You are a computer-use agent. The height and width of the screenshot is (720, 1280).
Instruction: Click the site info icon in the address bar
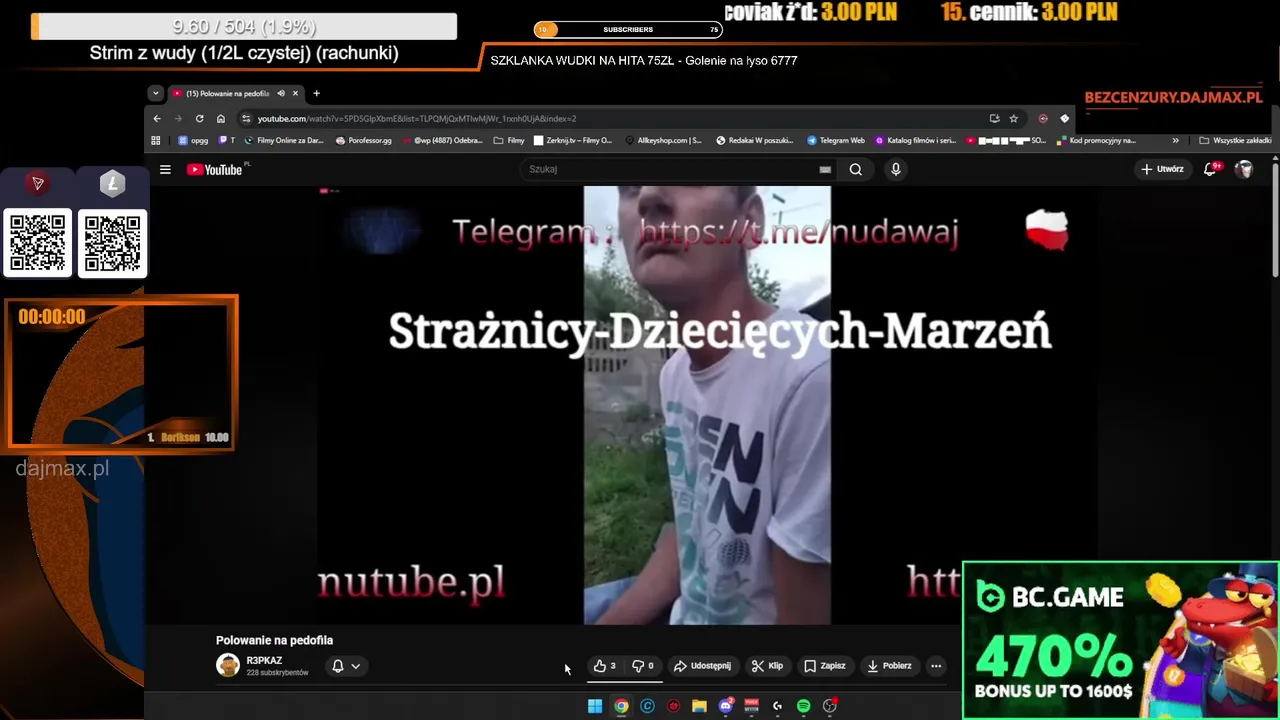coord(246,118)
